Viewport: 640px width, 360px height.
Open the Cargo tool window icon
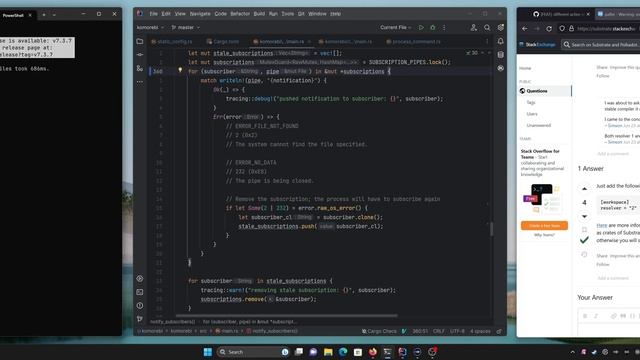(x=500, y=68)
